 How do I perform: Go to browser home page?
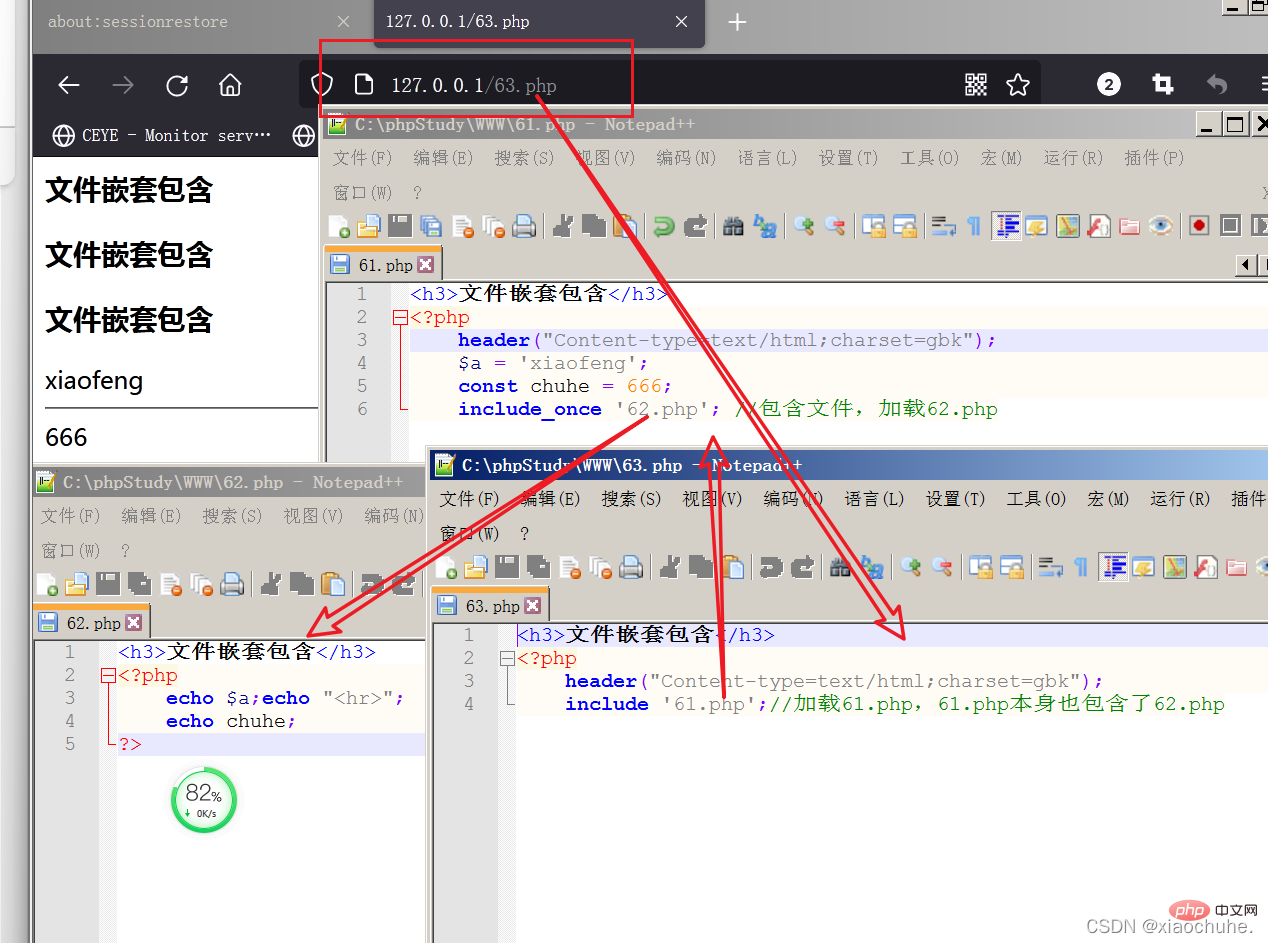(x=230, y=85)
